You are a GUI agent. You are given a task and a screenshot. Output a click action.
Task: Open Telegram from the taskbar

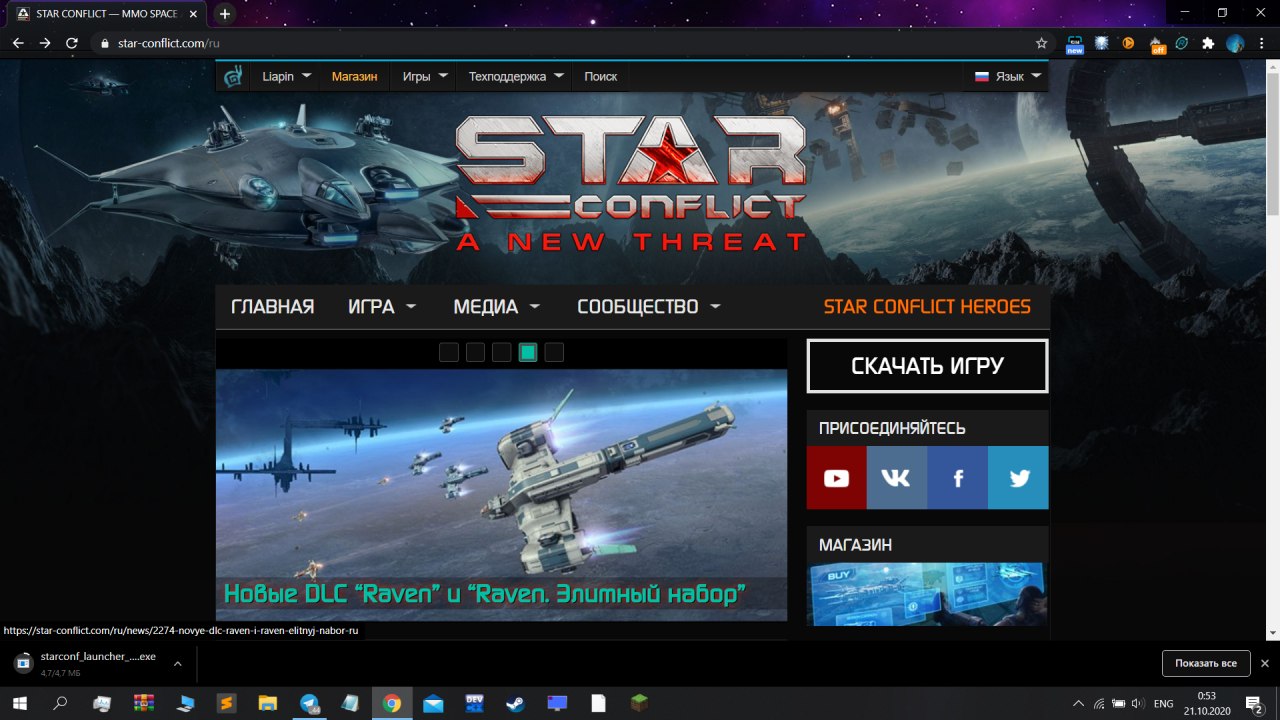309,703
